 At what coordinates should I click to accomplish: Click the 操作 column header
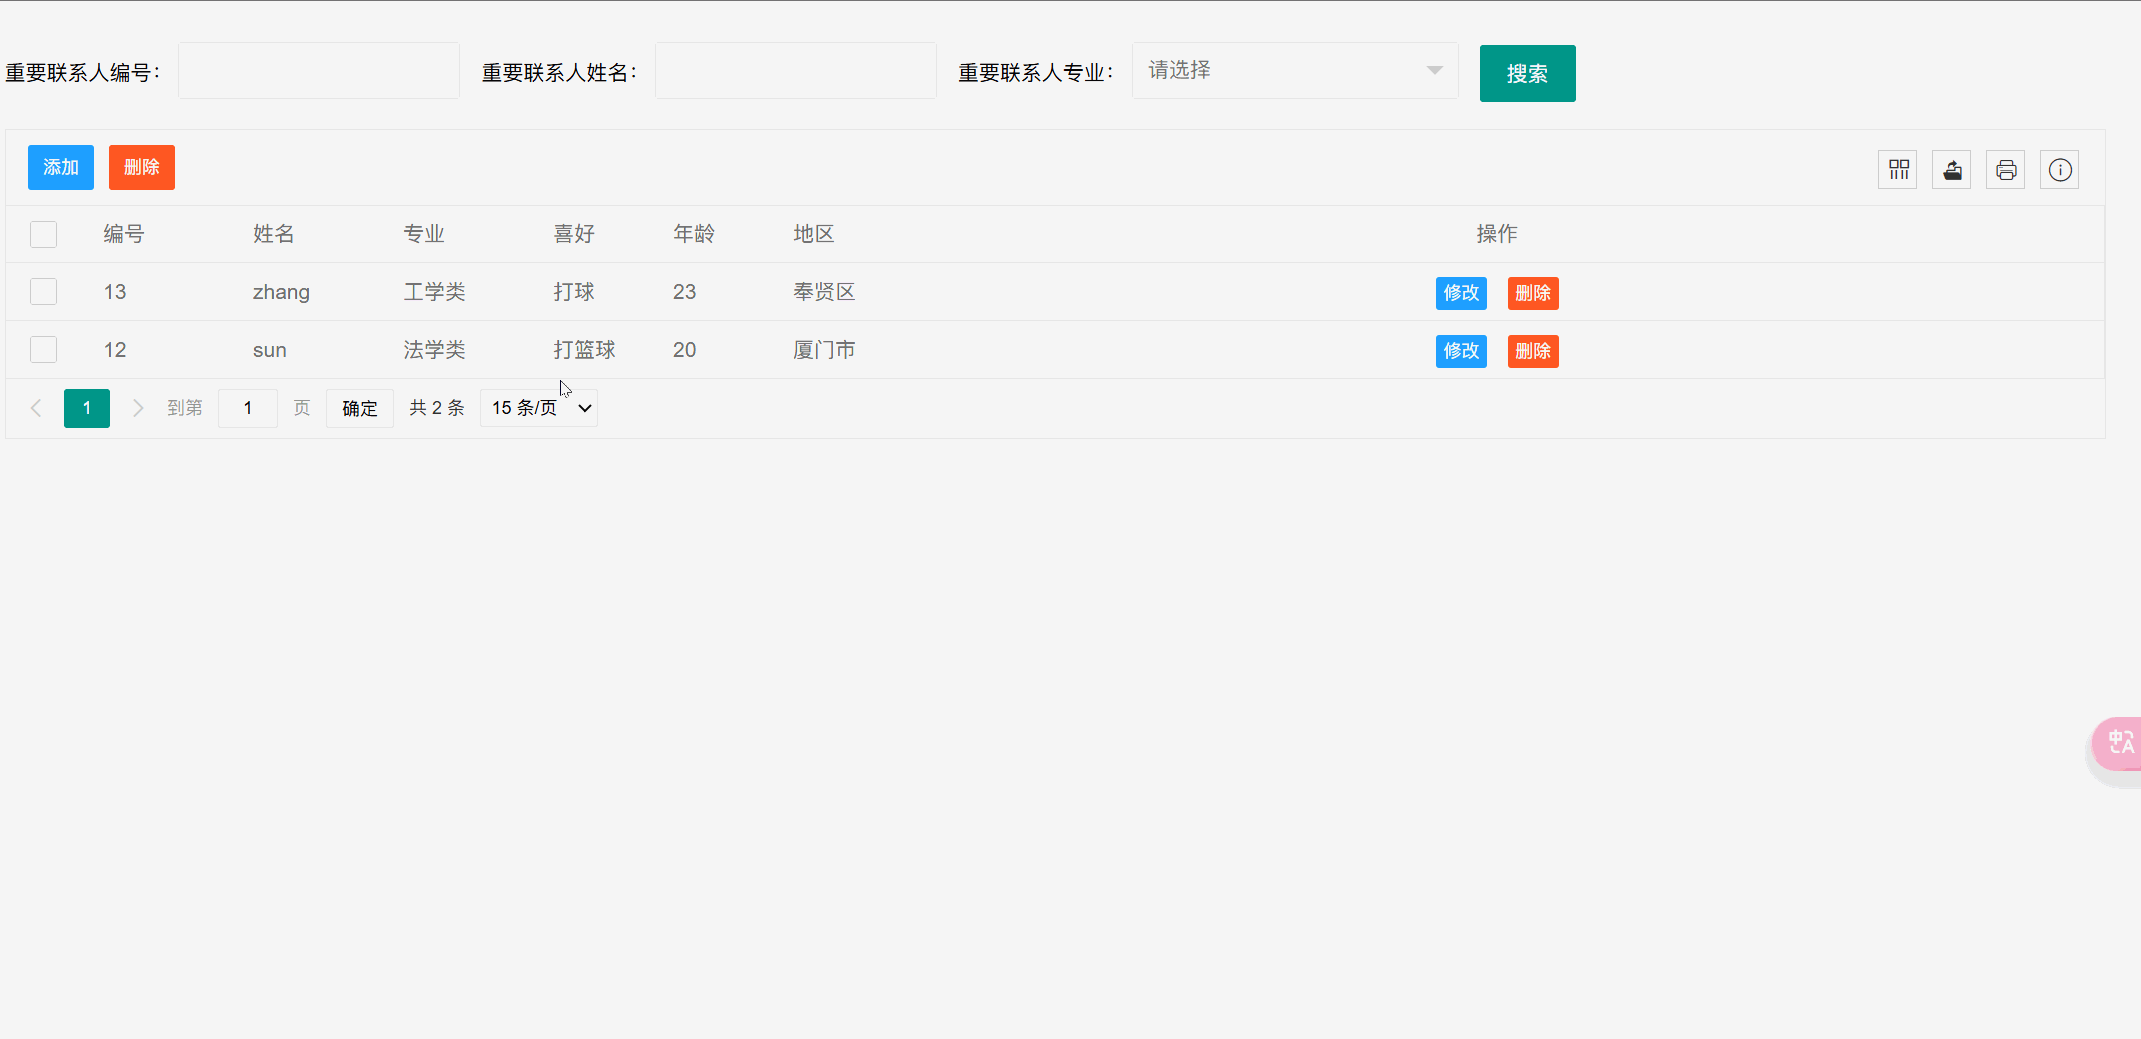pos(1497,234)
